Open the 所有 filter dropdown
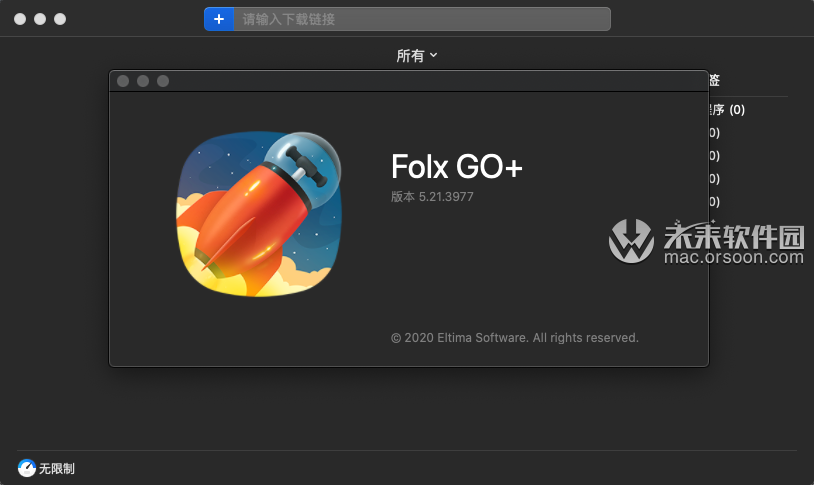This screenshot has height=485, width=814. pyautogui.click(x=417, y=56)
